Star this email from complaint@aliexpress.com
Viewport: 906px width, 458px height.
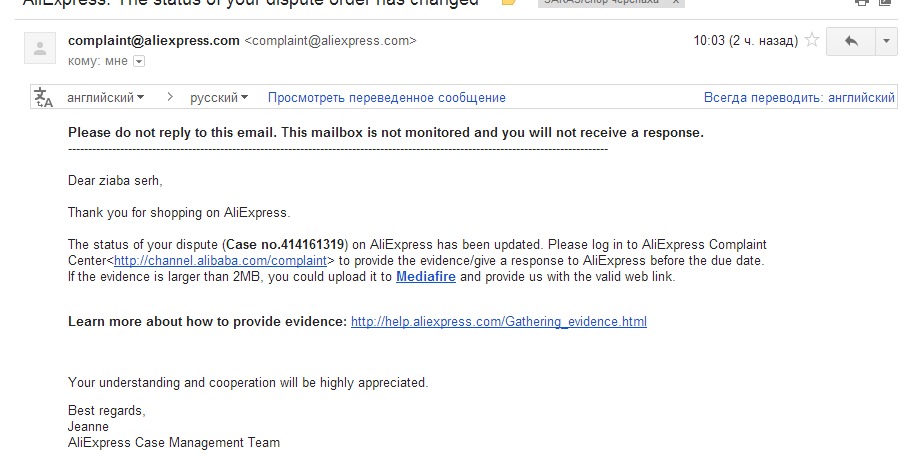(812, 40)
